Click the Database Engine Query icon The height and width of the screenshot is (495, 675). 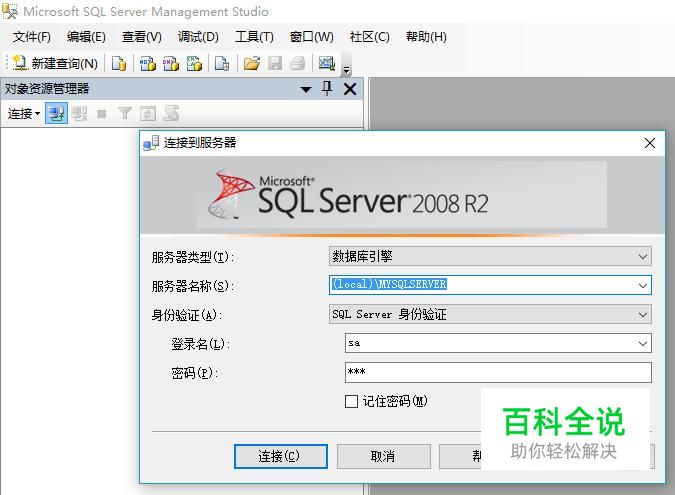[x=119, y=63]
